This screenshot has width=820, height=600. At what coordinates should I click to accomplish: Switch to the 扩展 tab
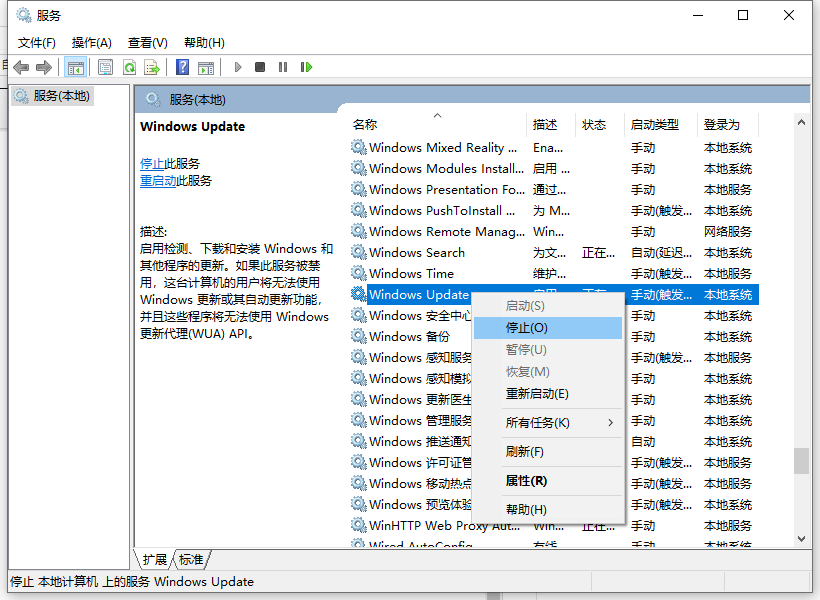coord(155,560)
